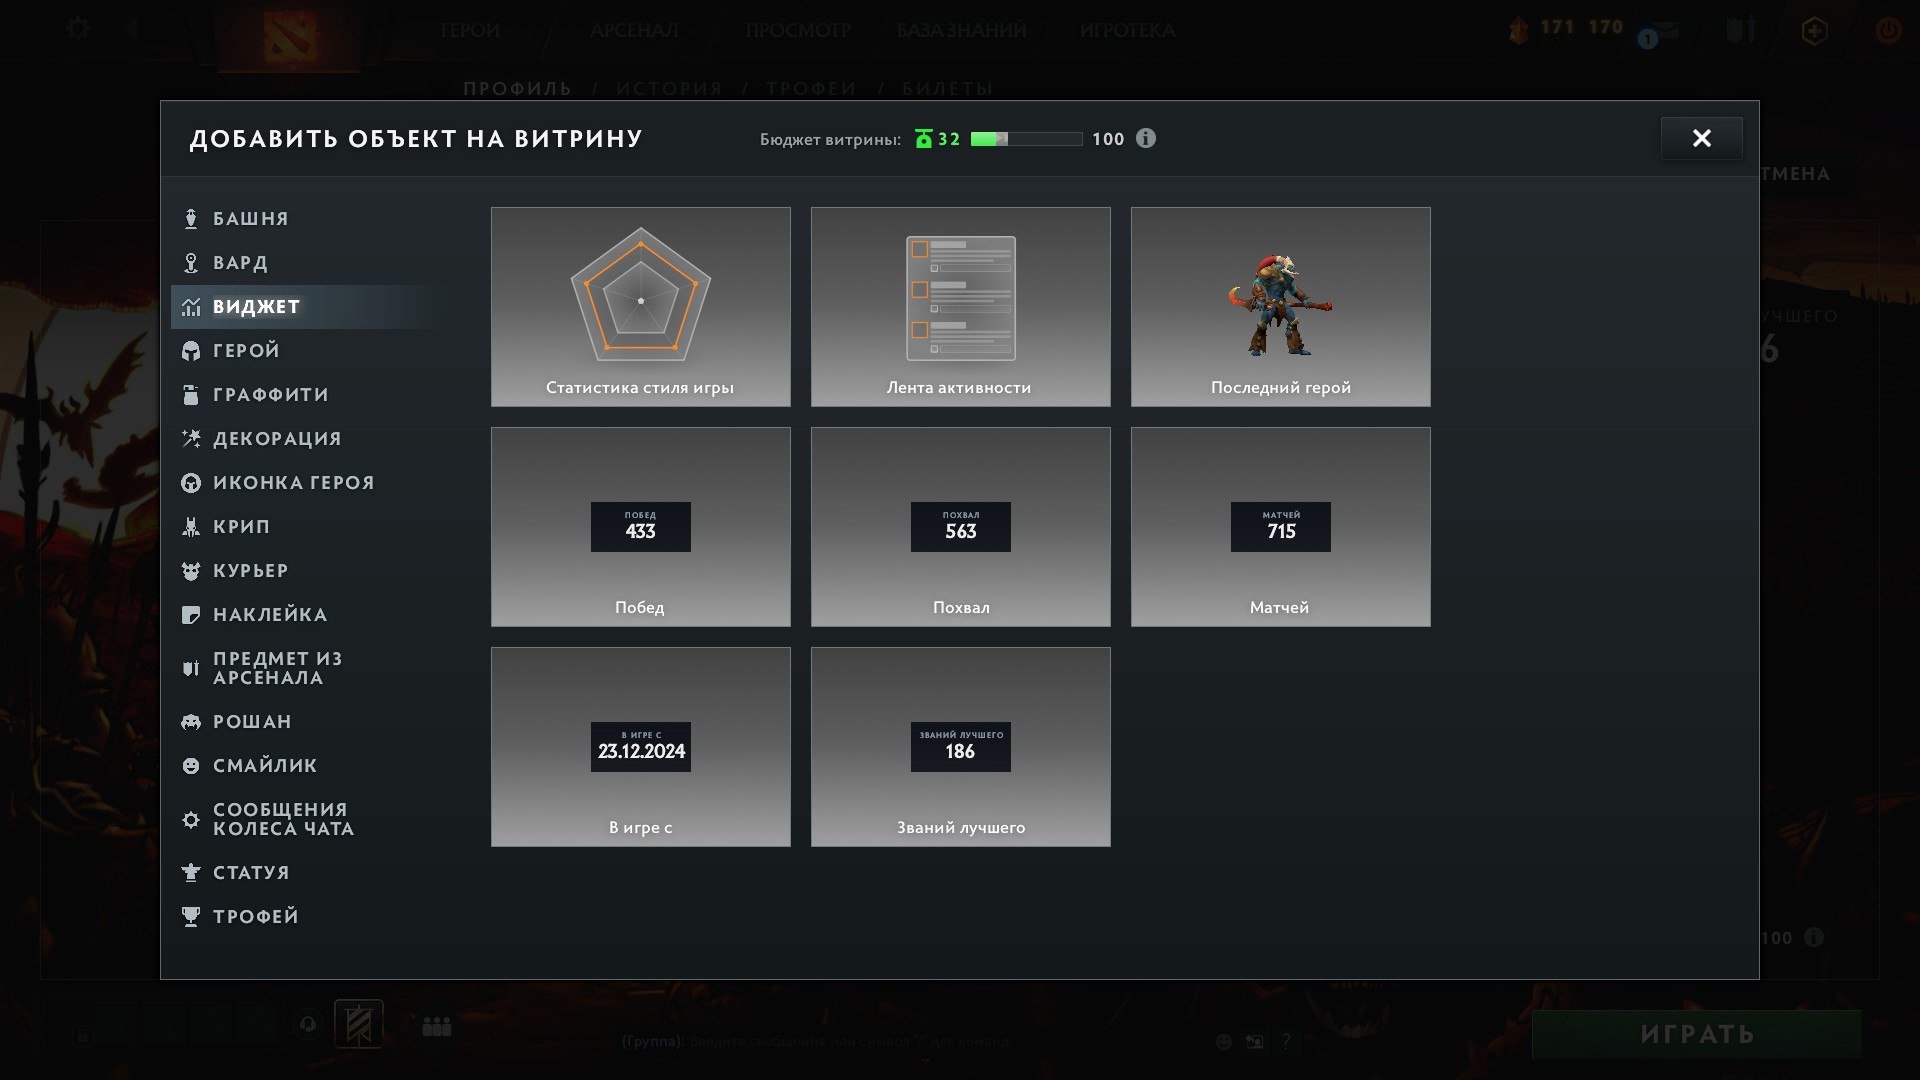
Task: Click the tower icon next to Башня
Action: pyautogui.click(x=190, y=219)
